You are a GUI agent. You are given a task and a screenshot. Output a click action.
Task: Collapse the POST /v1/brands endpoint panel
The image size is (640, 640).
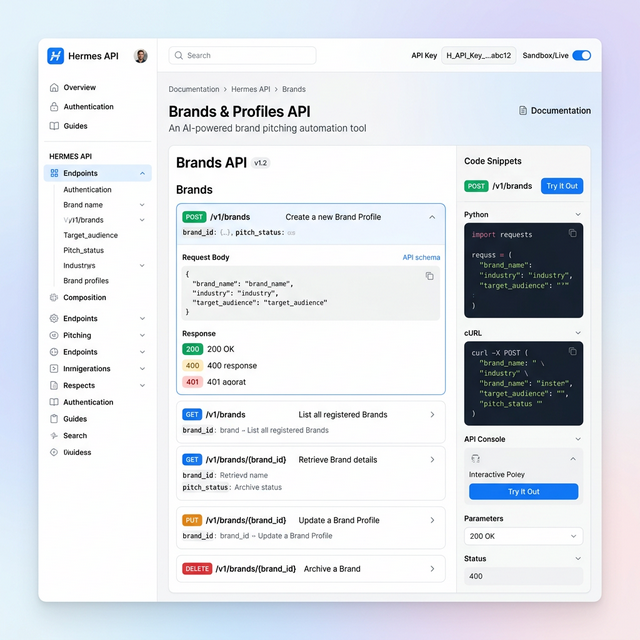(432, 217)
